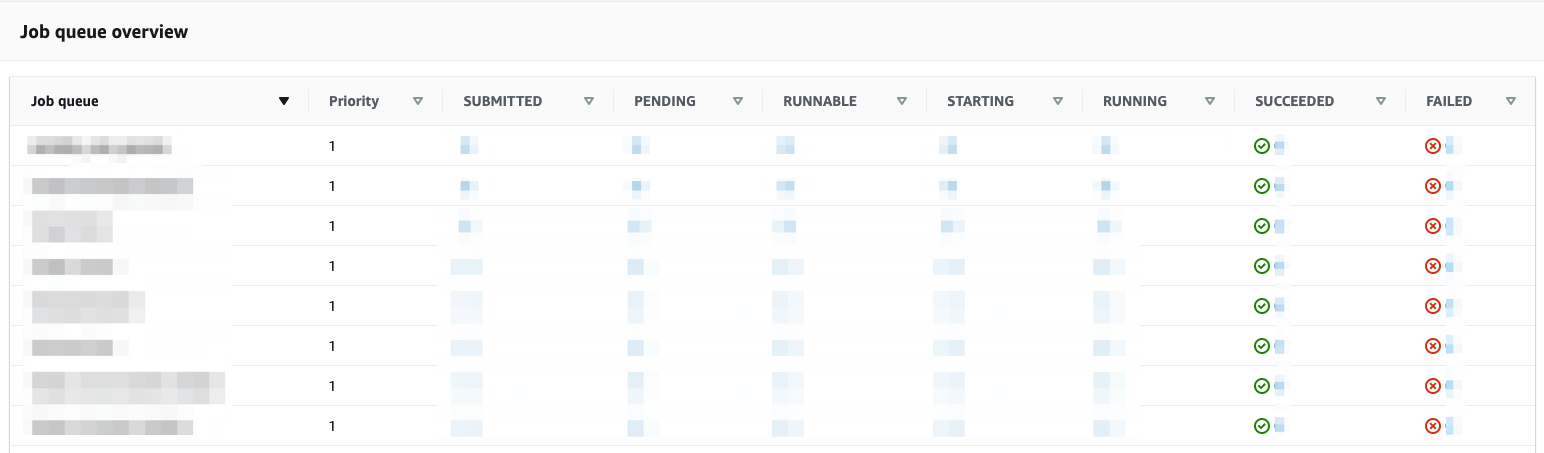Click the failed X icon in fourth row
Viewport: 1544px width, 453px height.
click(1432, 266)
